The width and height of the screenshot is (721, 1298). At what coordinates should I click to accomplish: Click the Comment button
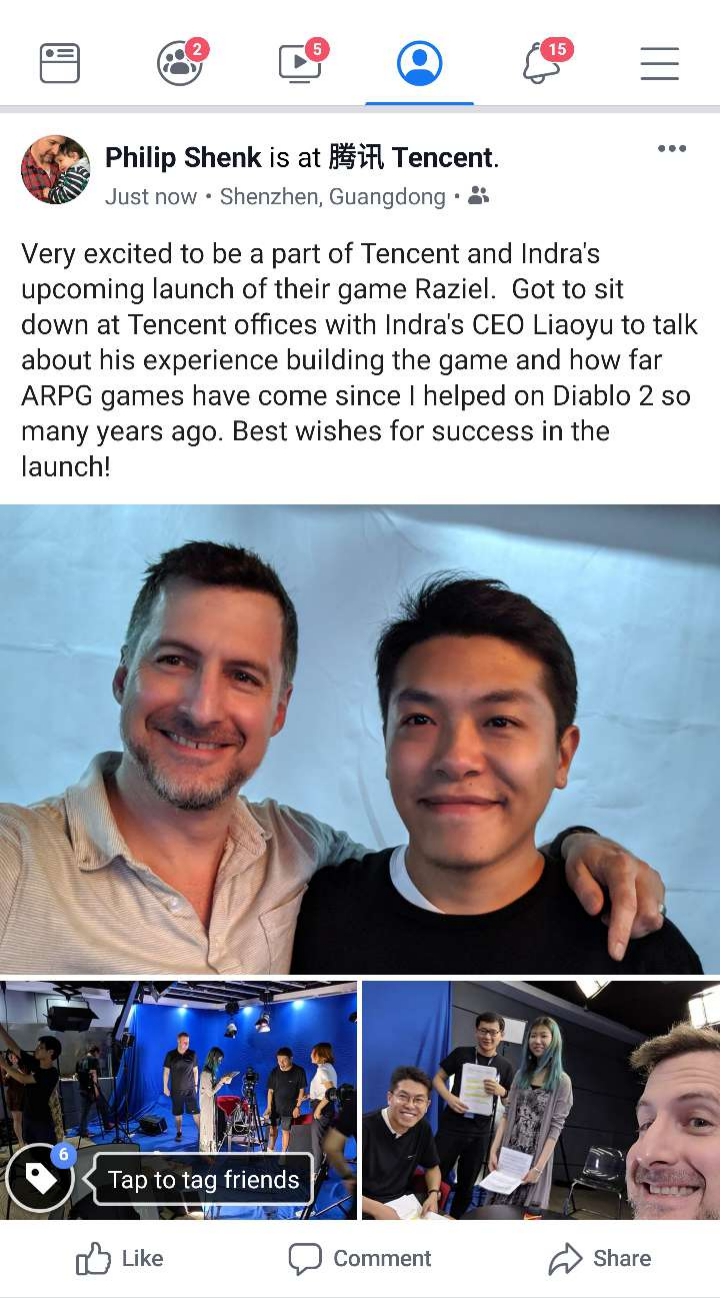click(x=360, y=1258)
